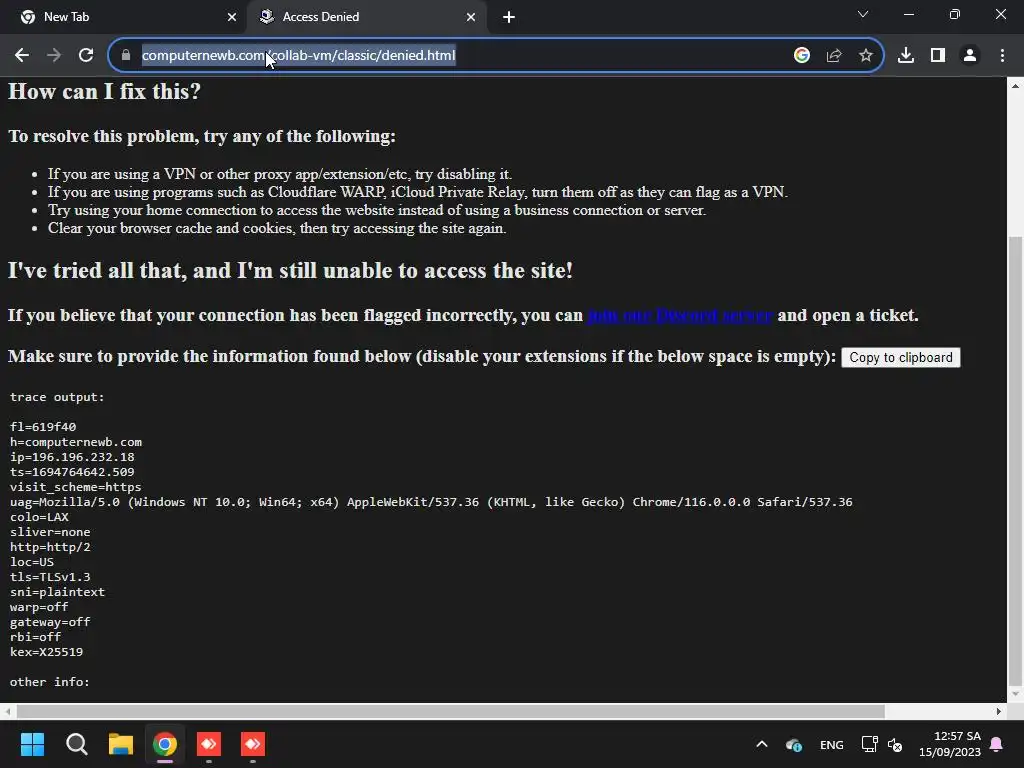Click the fl=619f40 trace line
Viewport: 1024px width, 768px height.
(x=43, y=427)
